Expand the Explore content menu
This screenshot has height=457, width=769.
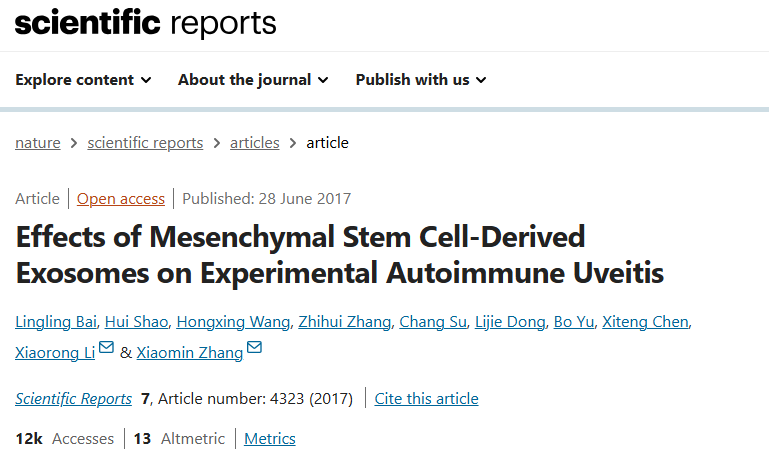[83, 80]
